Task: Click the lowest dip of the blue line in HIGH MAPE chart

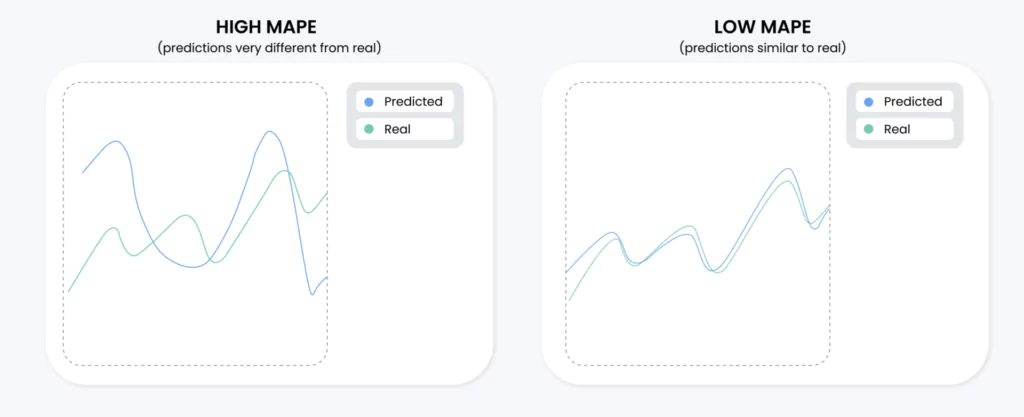Action: coord(313,294)
